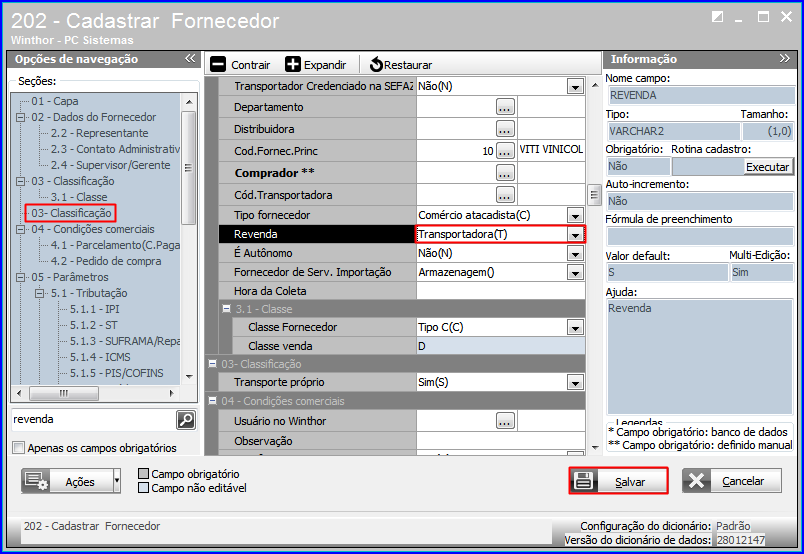Toggle the Campo não editável checkbox

(144, 488)
